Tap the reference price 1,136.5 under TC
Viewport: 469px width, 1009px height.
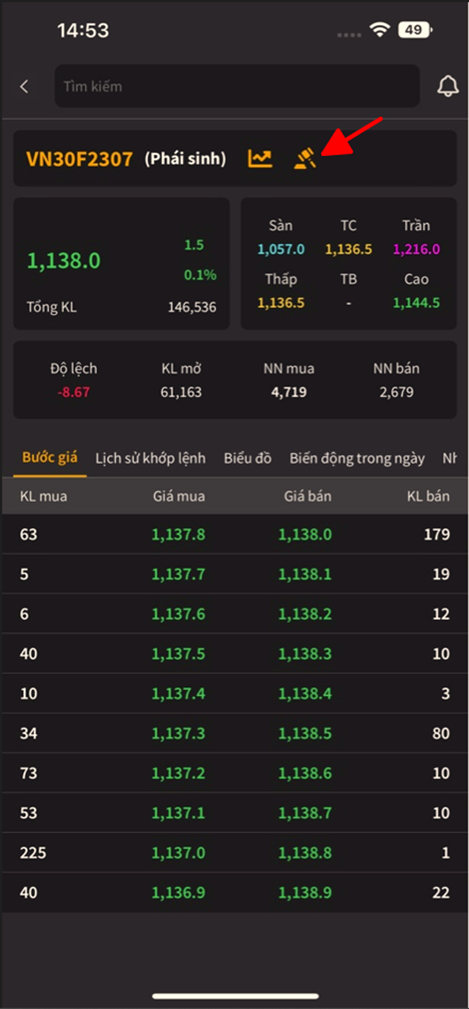coord(349,249)
